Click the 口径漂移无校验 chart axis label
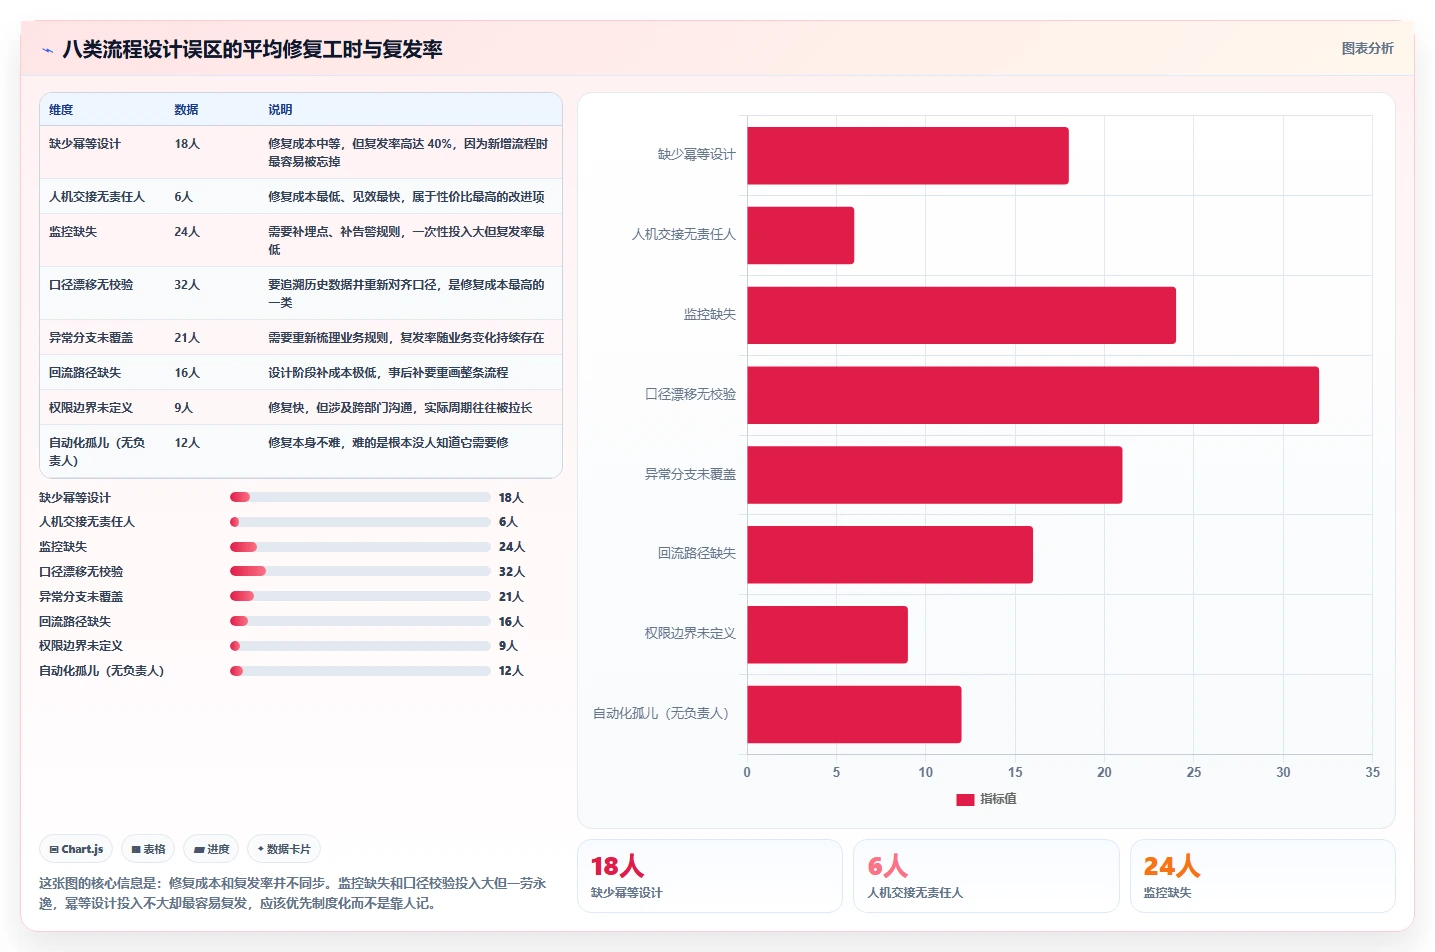 pos(690,394)
